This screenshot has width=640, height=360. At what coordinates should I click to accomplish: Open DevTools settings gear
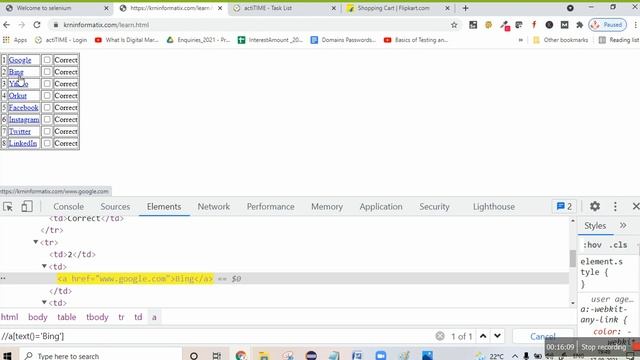pyautogui.click(x=595, y=207)
